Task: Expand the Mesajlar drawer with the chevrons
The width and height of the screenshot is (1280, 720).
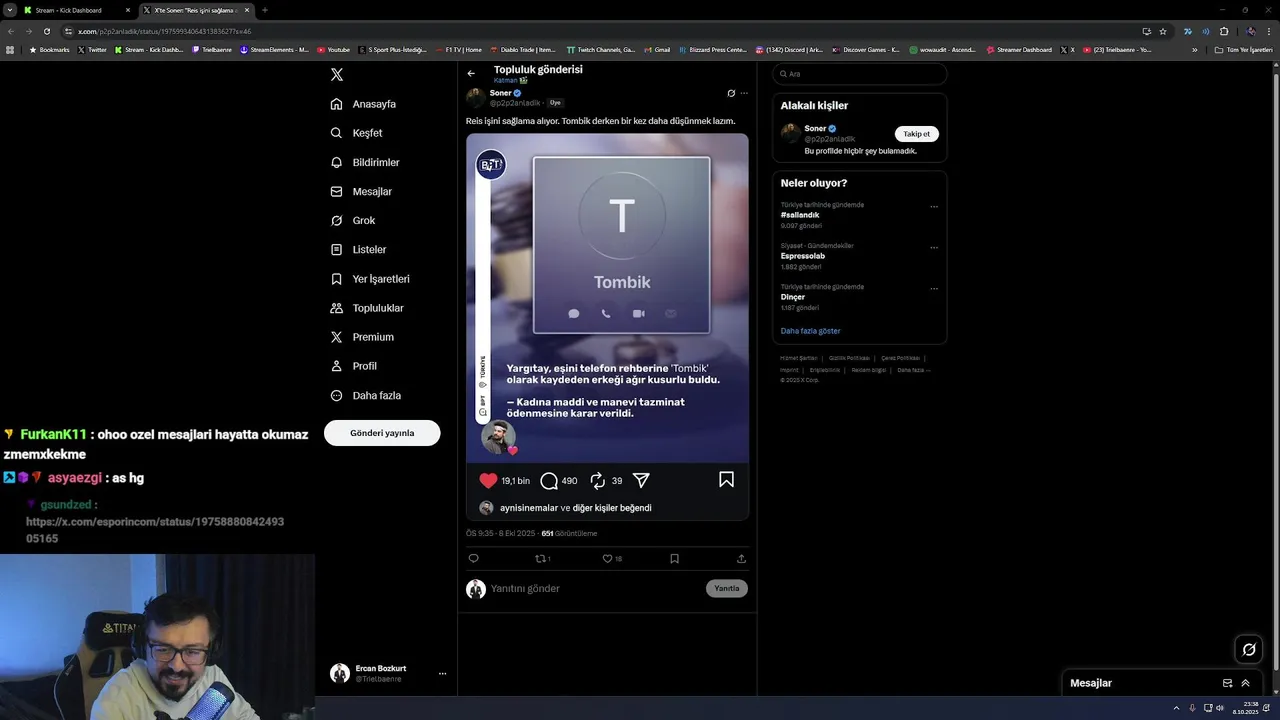Action: 1246,683
